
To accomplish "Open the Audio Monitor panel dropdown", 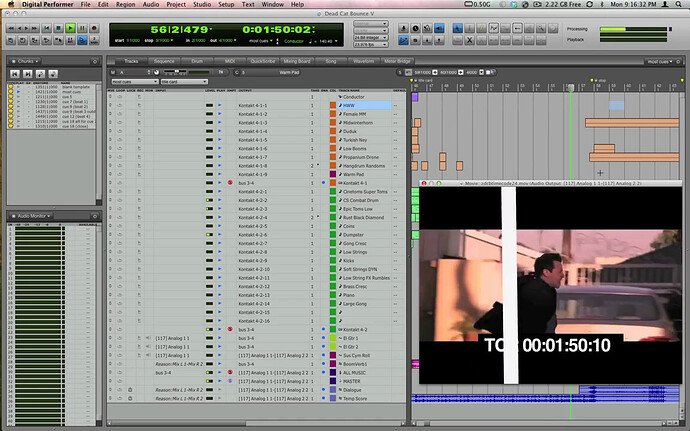I will (31, 216).
